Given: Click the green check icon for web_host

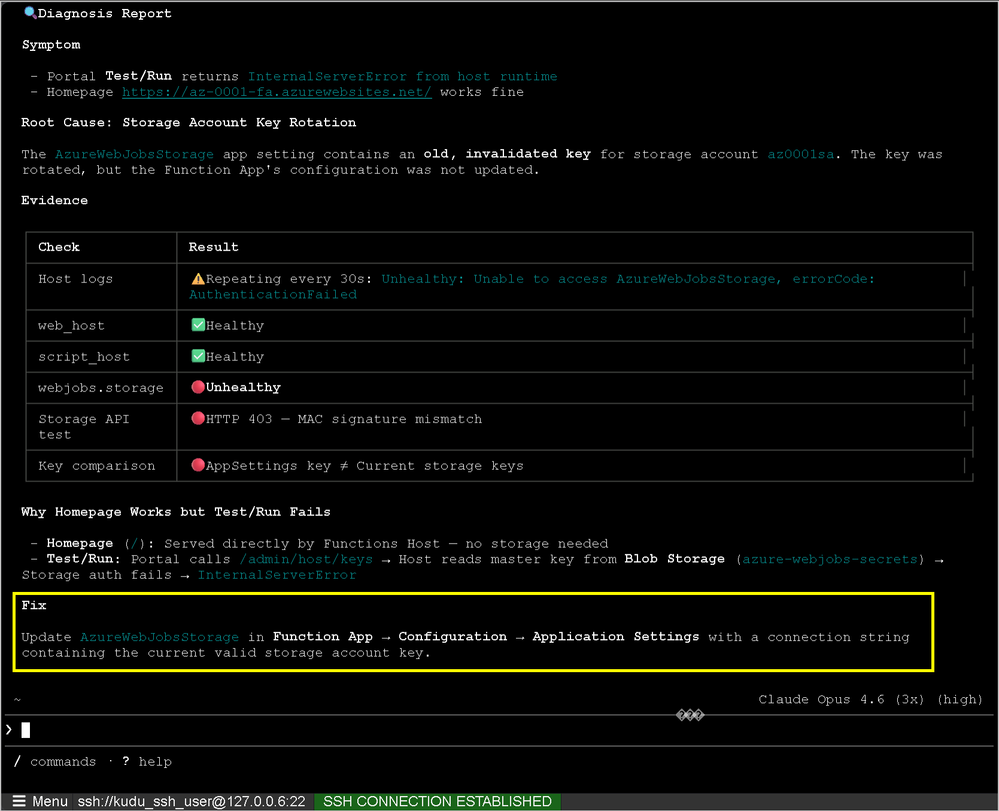Looking at the screenshot, I should tap(198, 325).
